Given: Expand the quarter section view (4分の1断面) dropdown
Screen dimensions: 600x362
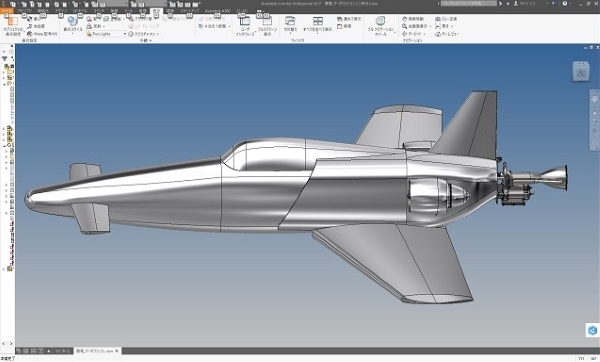Looking at the screenshot, I should click(229, 26).
